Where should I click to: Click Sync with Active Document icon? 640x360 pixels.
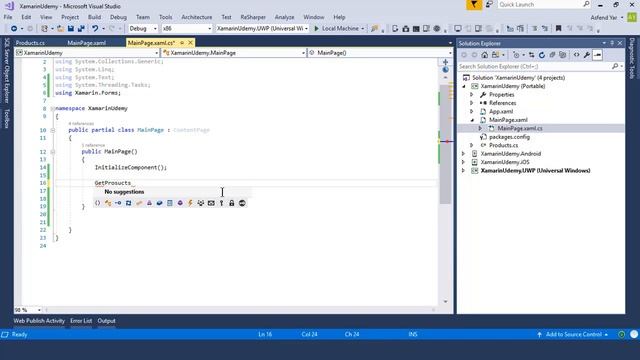coord(531,55)
